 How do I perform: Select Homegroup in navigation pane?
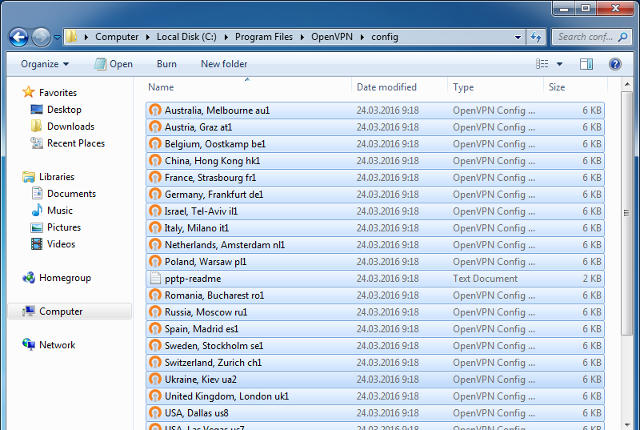click(x=57, y=278)
